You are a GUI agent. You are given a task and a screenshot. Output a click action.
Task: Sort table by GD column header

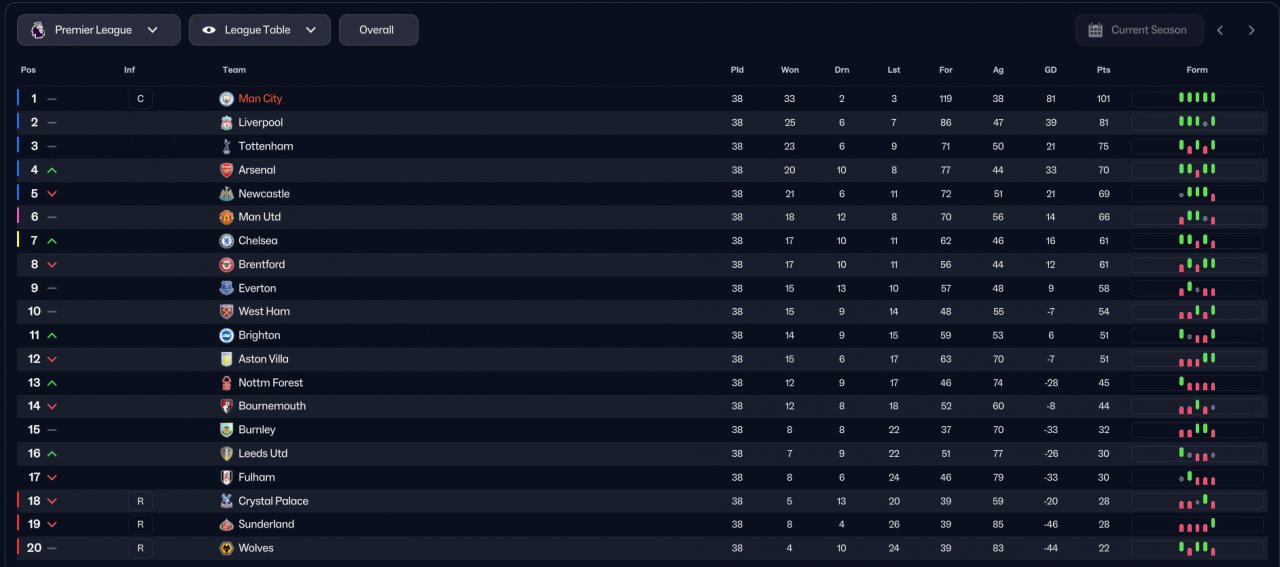tap(1050, 70)
